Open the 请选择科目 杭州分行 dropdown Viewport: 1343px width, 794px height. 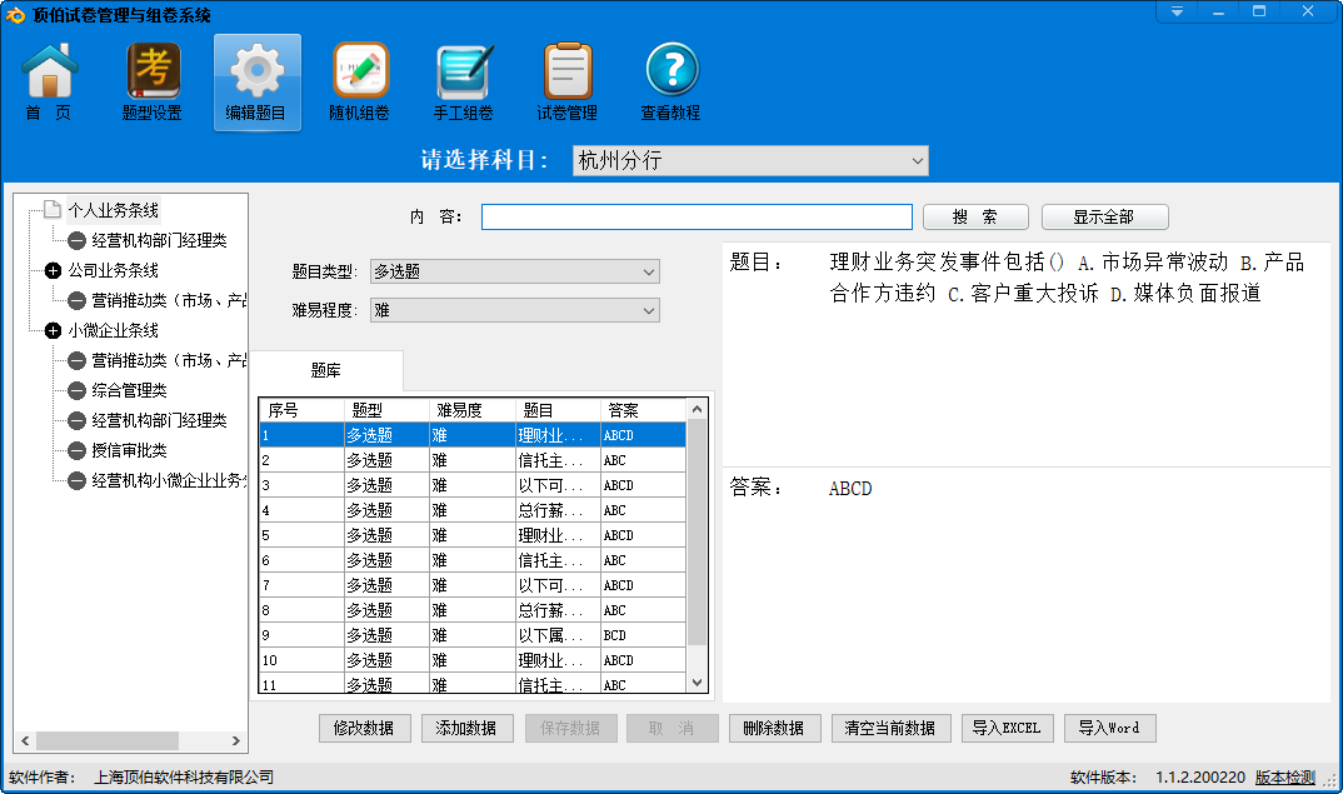751,161
